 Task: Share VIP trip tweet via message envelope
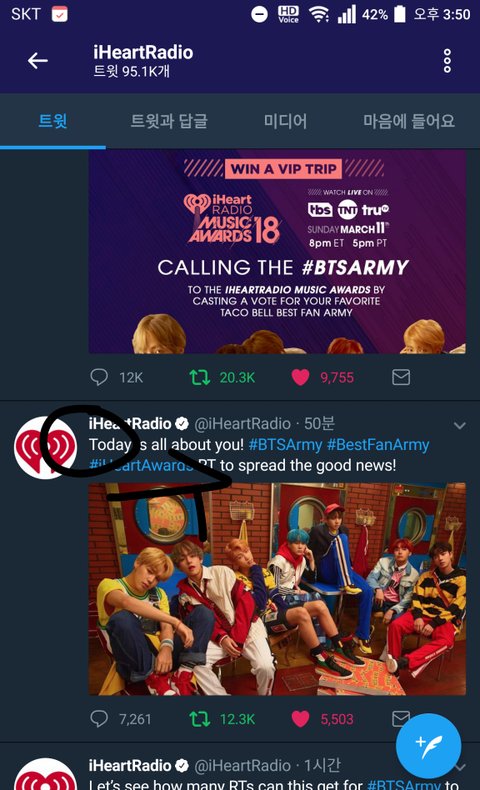(x=401, y=377)
